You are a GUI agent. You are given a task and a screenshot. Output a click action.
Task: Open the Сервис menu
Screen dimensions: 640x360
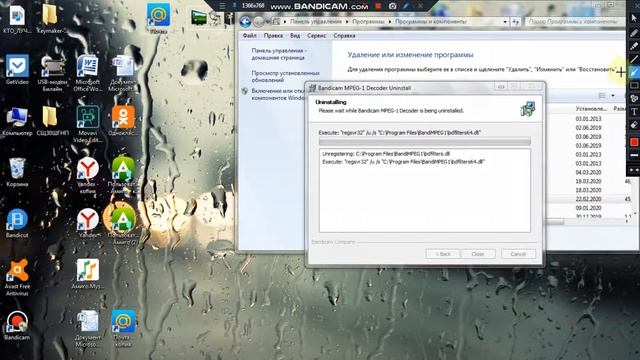316,36
